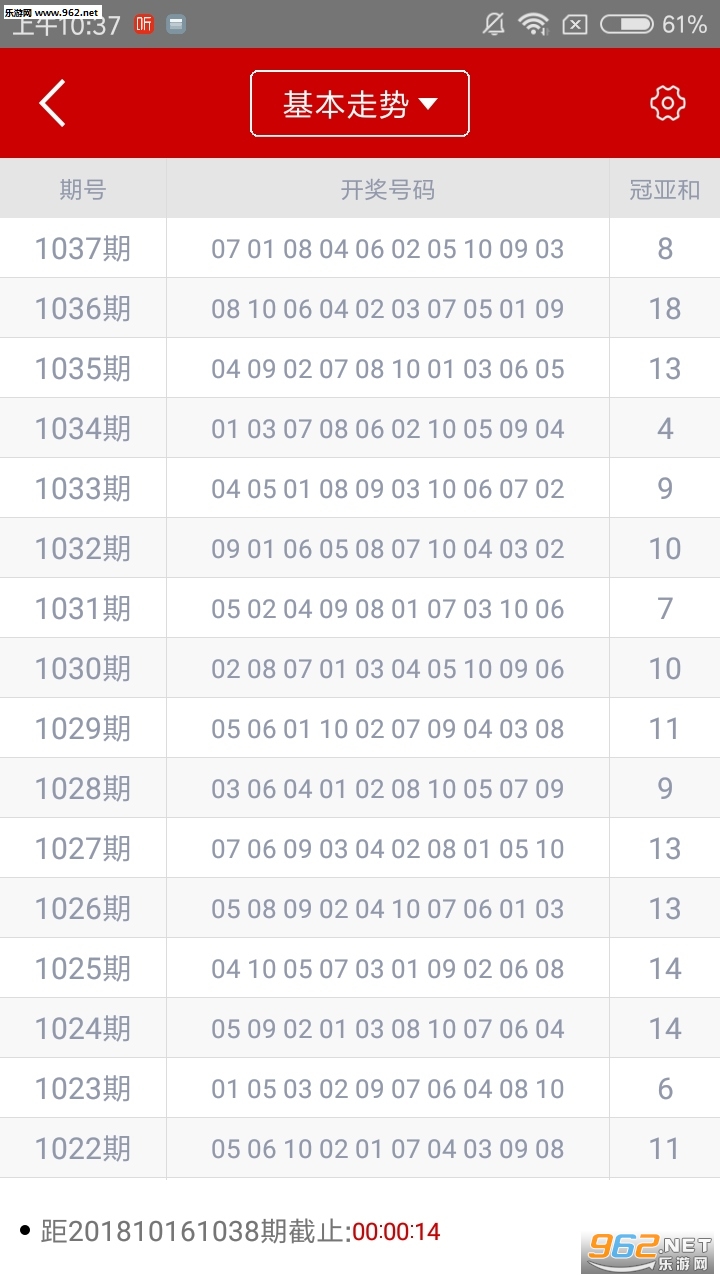Select the 1028期 issue label
Screen dimensions: 720x1280
click(83, 788)
